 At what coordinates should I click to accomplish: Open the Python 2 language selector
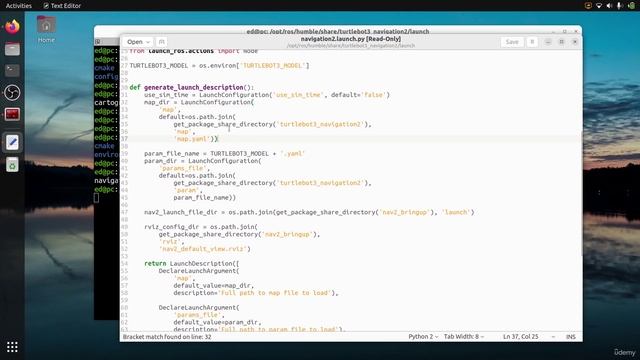(423, 337)
